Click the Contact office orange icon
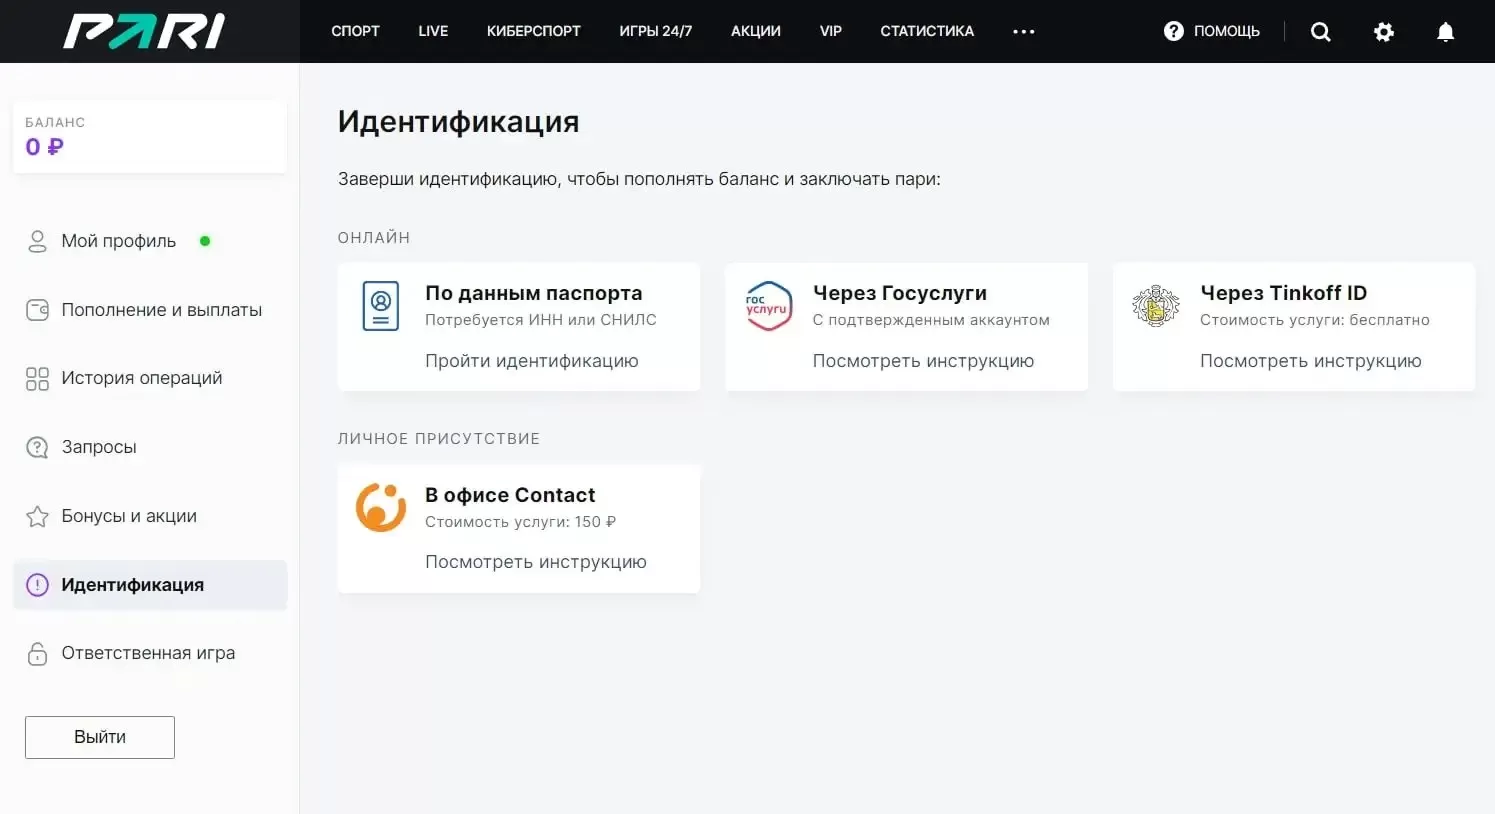 click(x=381, y=507)
